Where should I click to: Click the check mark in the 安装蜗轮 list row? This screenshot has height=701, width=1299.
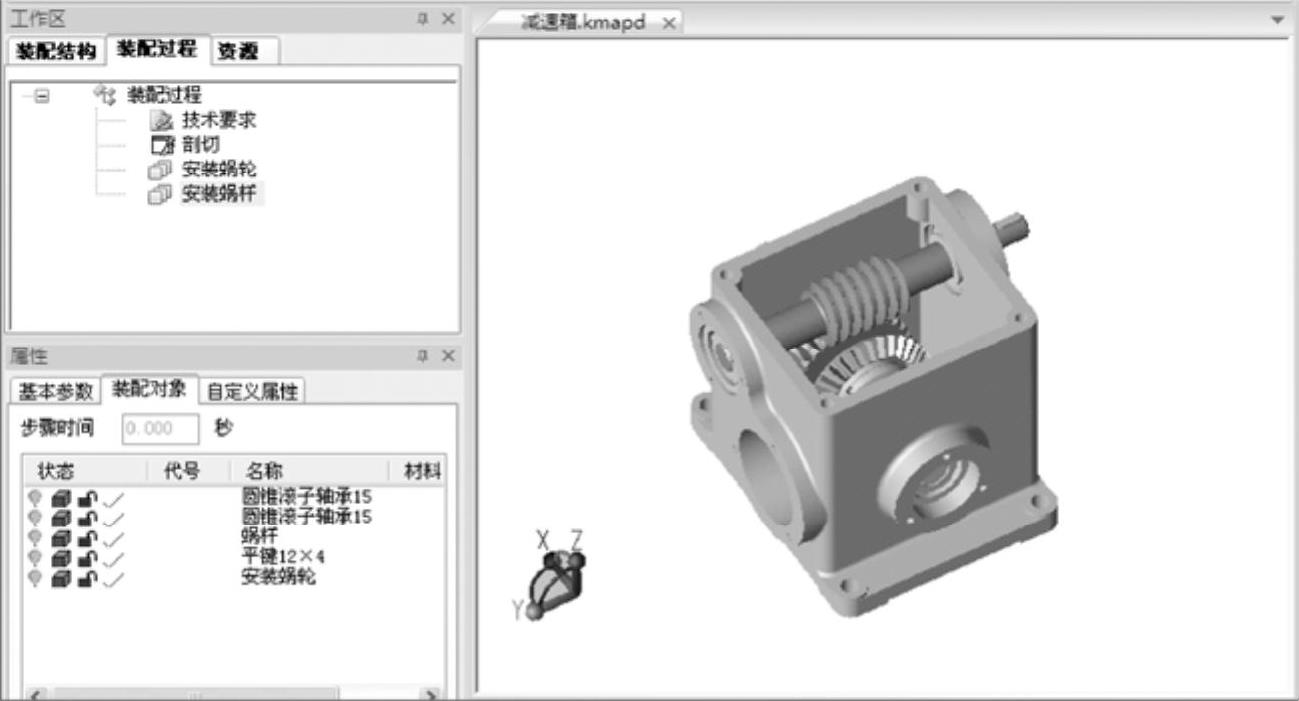[114, 577]
